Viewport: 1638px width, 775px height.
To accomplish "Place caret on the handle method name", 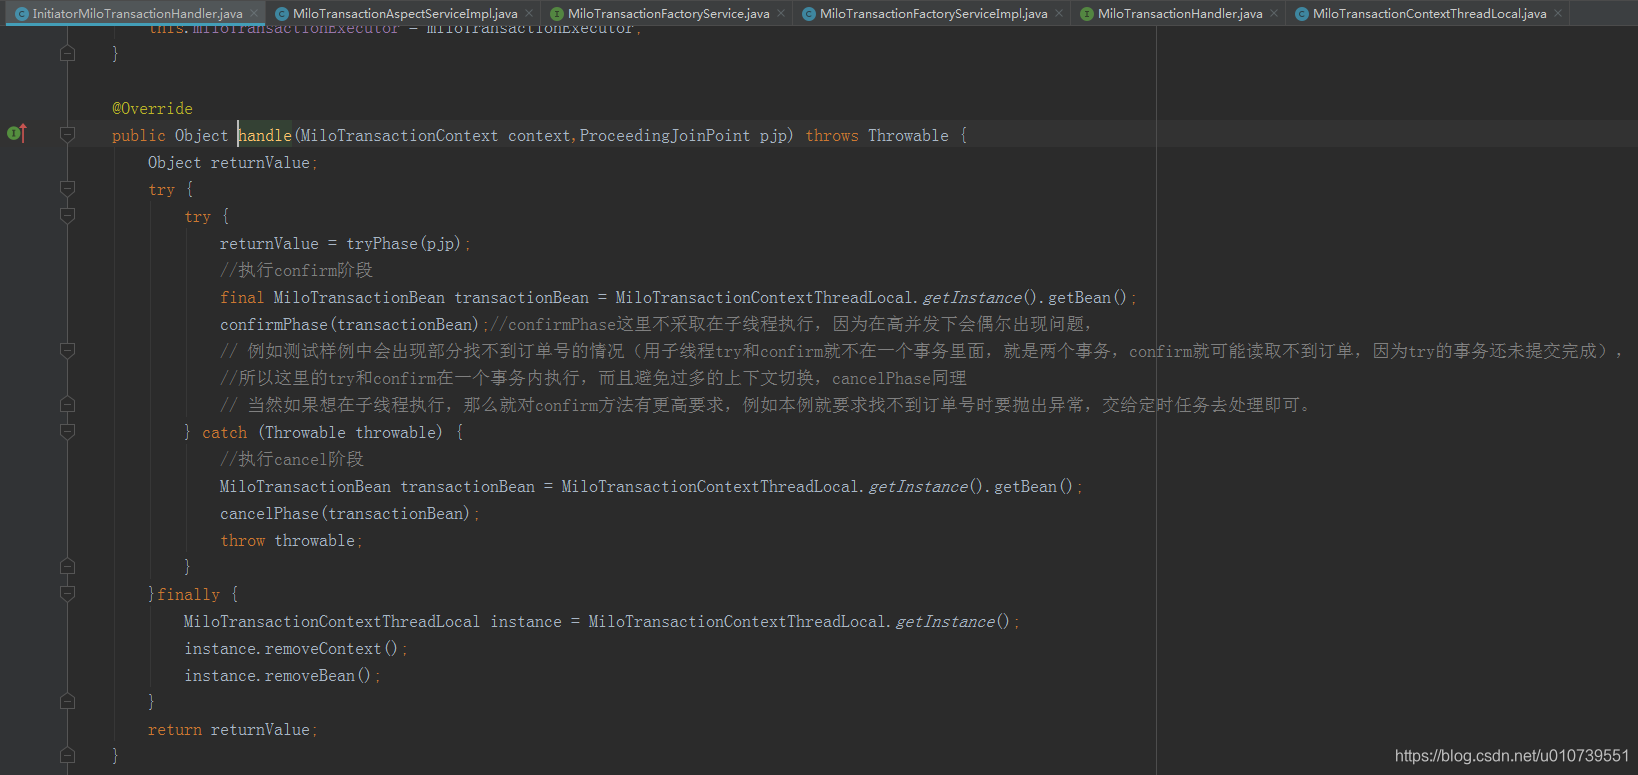I will coord(265,135).
